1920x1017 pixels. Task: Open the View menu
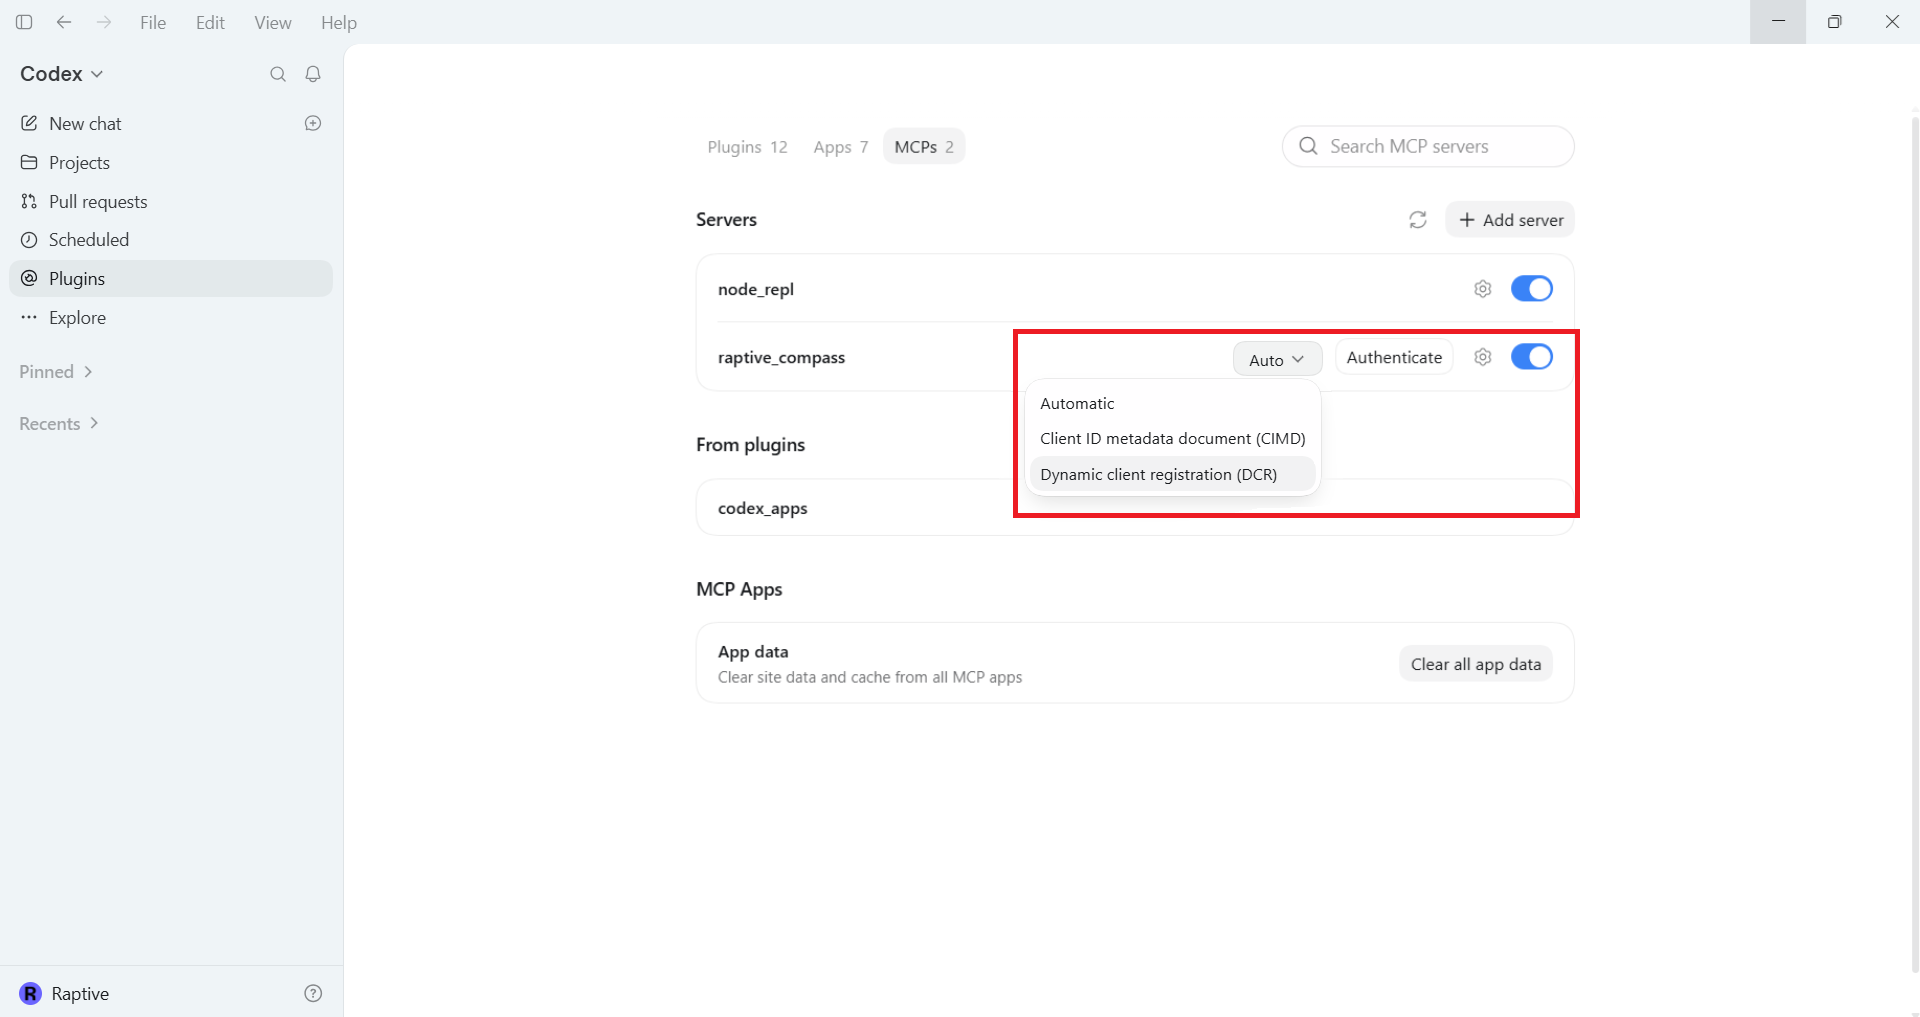(x=273, y=22)
